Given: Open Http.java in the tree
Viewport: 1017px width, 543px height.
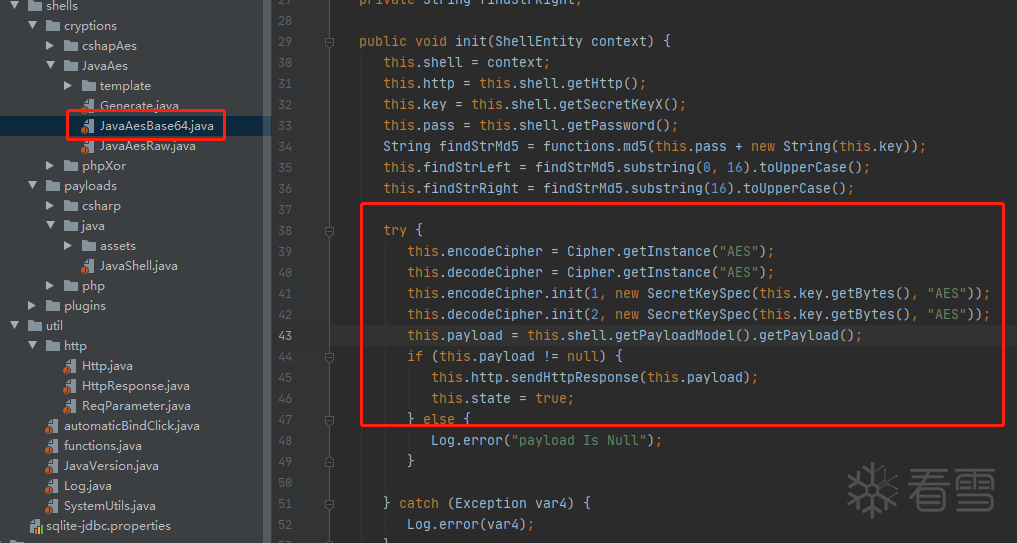Looking at the screenshot, I should pos(107,366).
